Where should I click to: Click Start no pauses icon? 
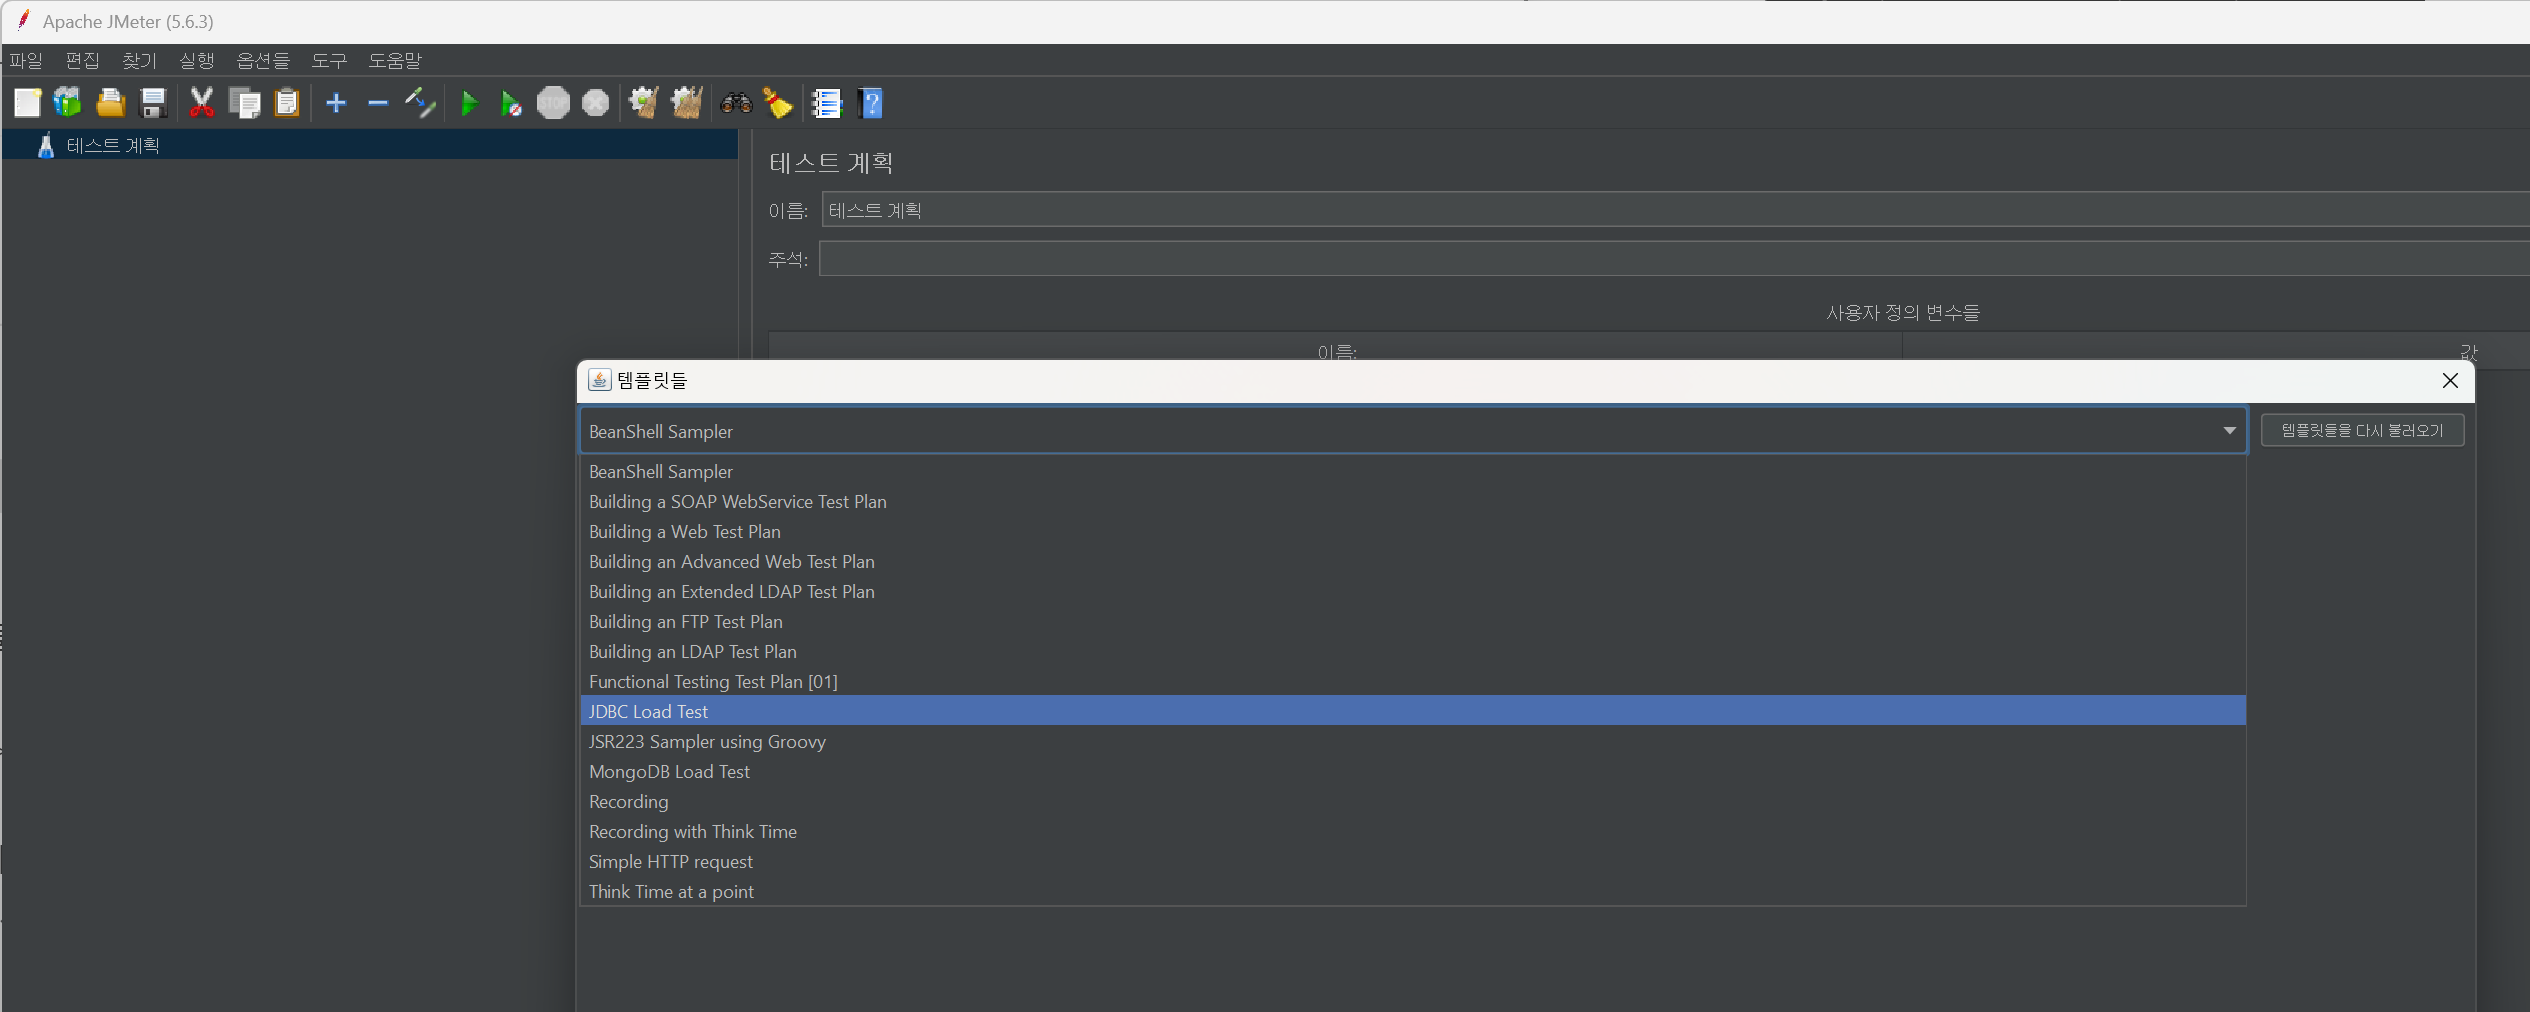click(x=511, y=103)
